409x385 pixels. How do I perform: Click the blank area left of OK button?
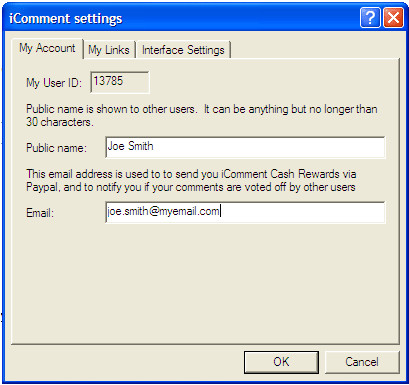coord(127,362)
